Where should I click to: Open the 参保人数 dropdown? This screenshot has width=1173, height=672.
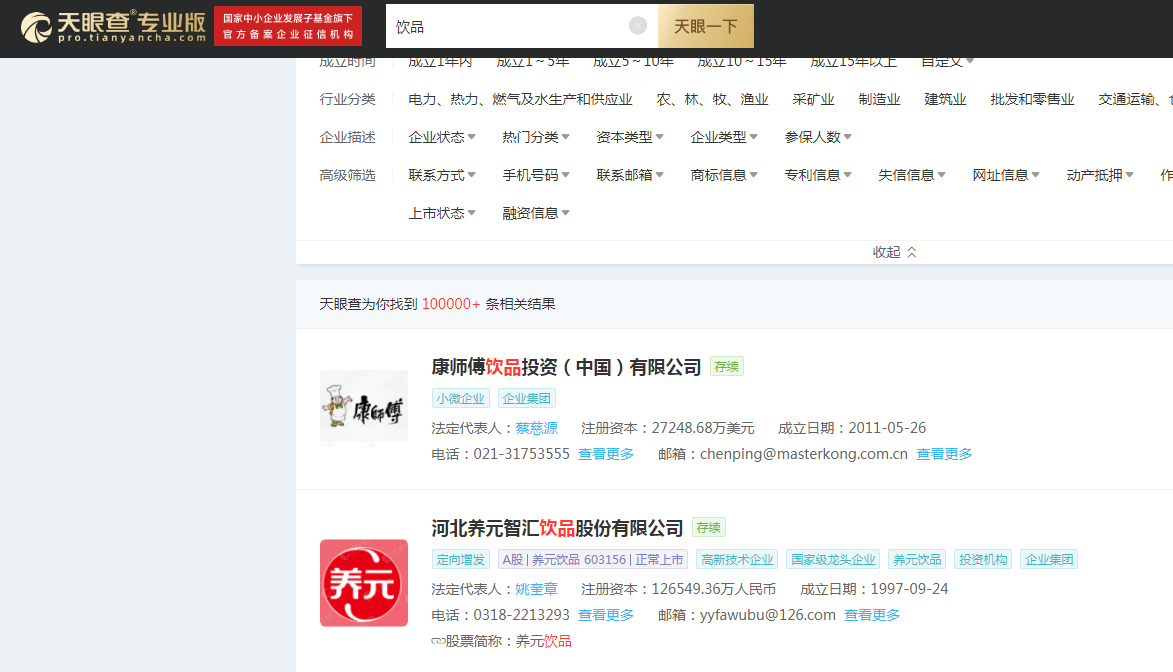click(818, 137)
